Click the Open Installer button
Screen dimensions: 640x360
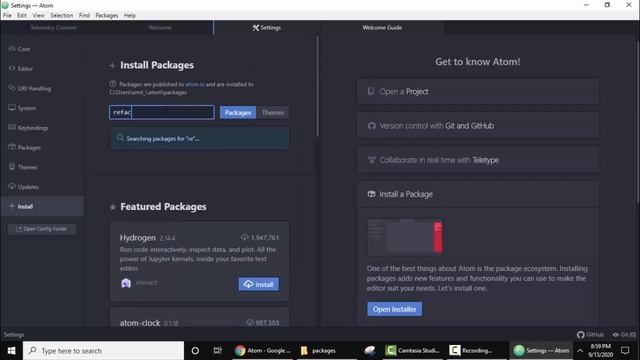tap(395, 309)
